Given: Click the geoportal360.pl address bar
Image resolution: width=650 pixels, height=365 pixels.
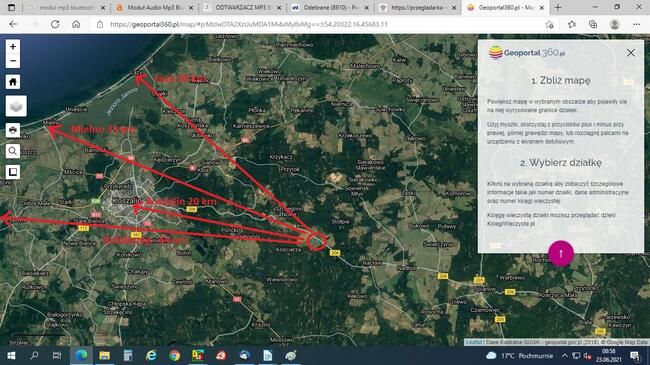Looking at the screenshot, I should 249,24.
